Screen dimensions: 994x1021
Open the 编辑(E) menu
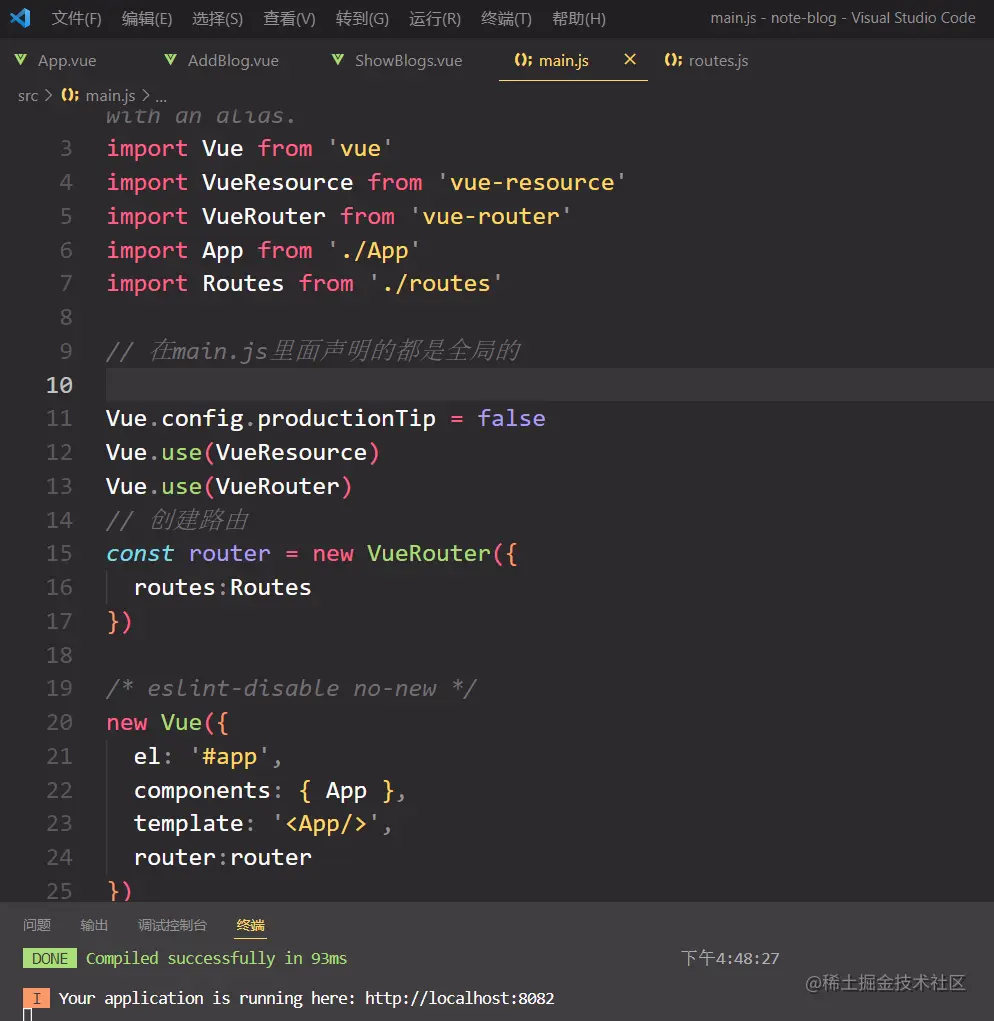pos(146,18)
